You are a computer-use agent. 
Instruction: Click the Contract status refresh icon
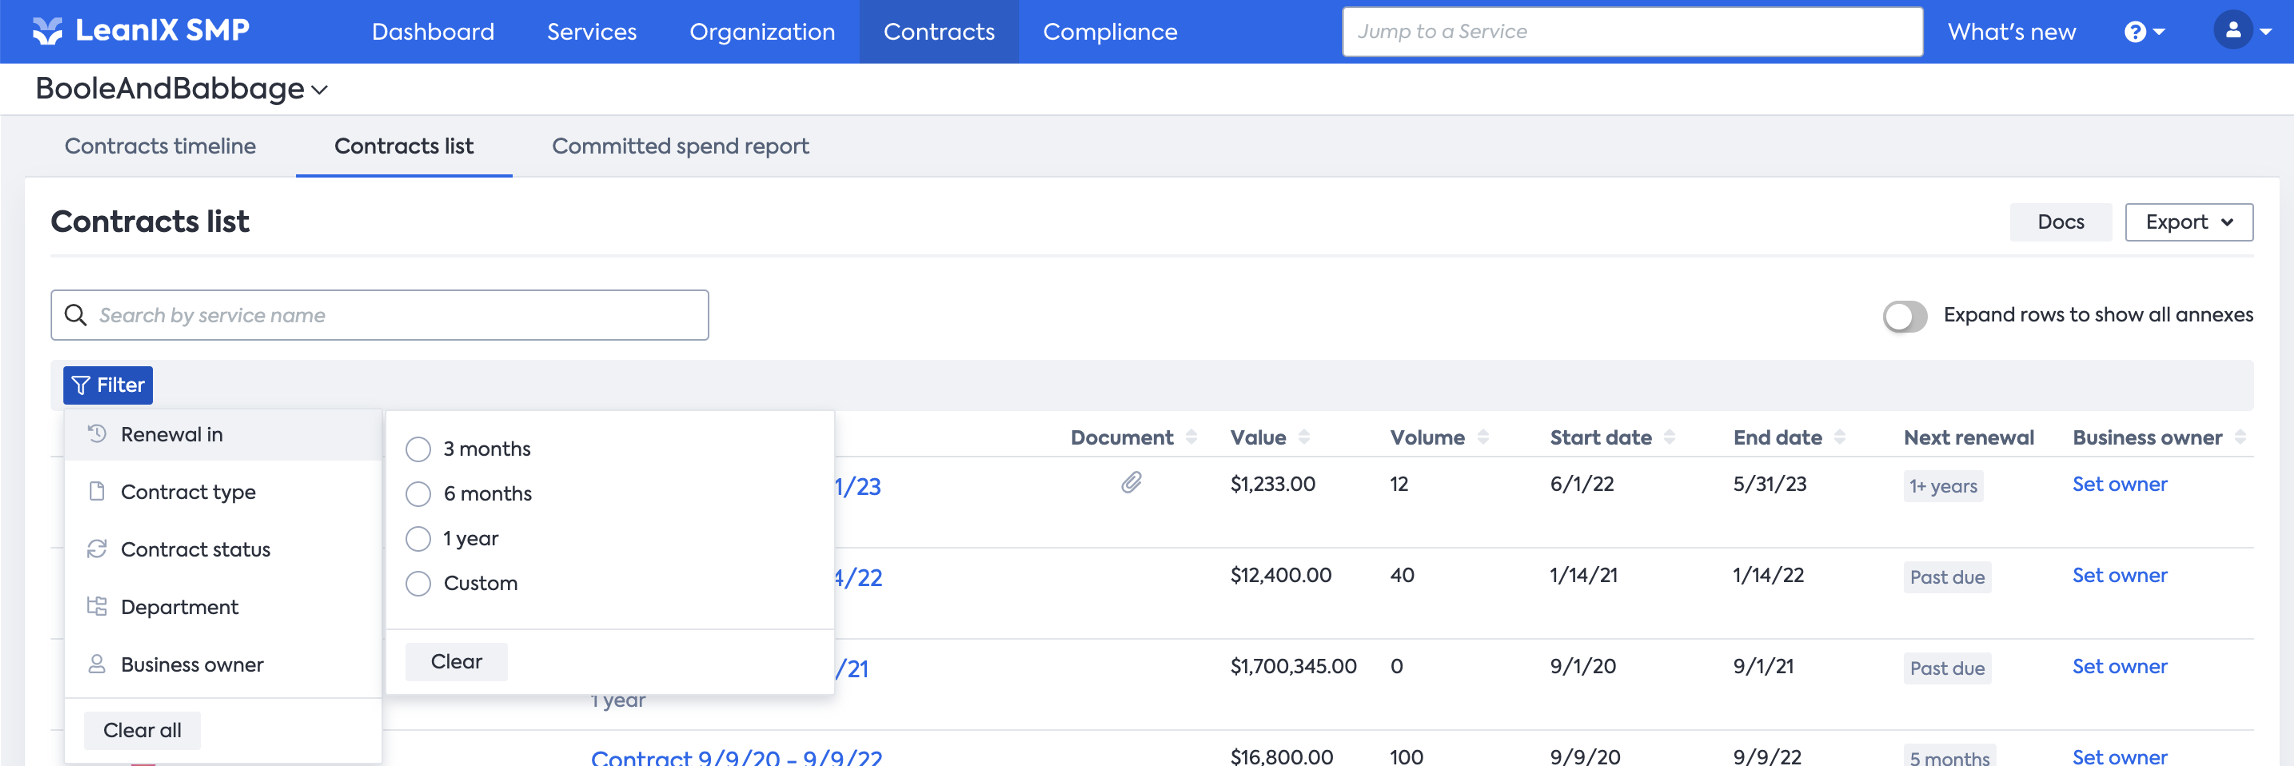(x=97, y=549)
